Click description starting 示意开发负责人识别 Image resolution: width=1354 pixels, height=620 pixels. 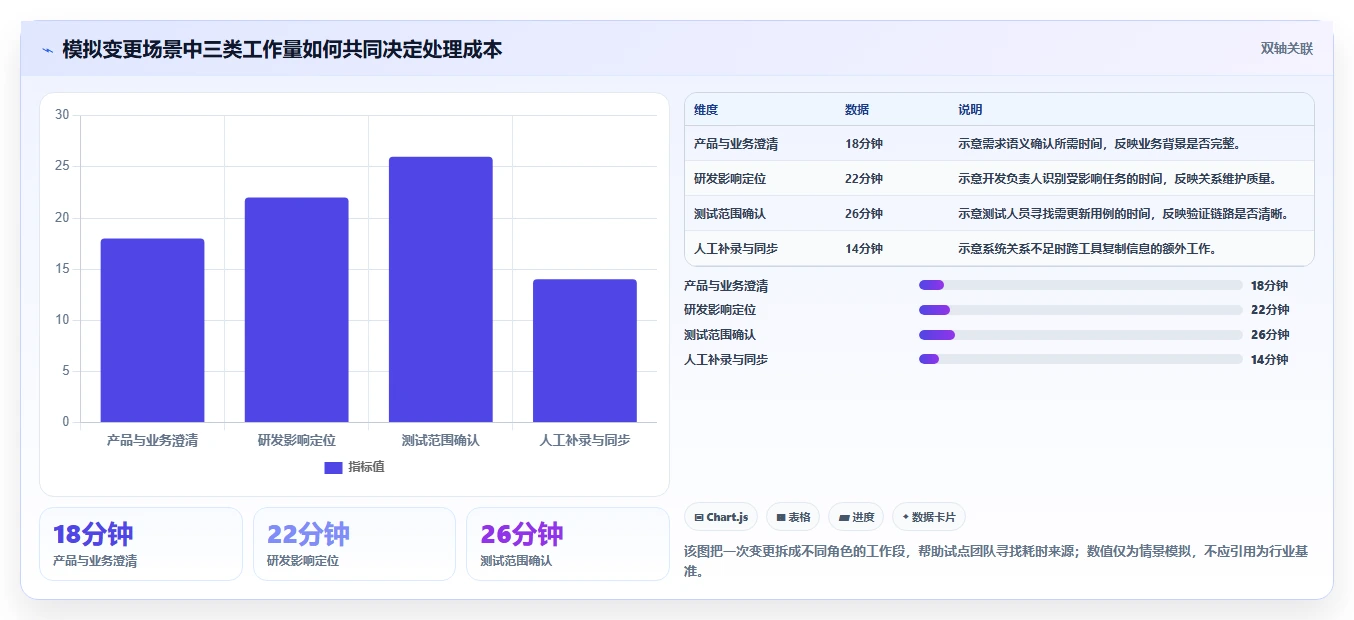[1120, 179]
